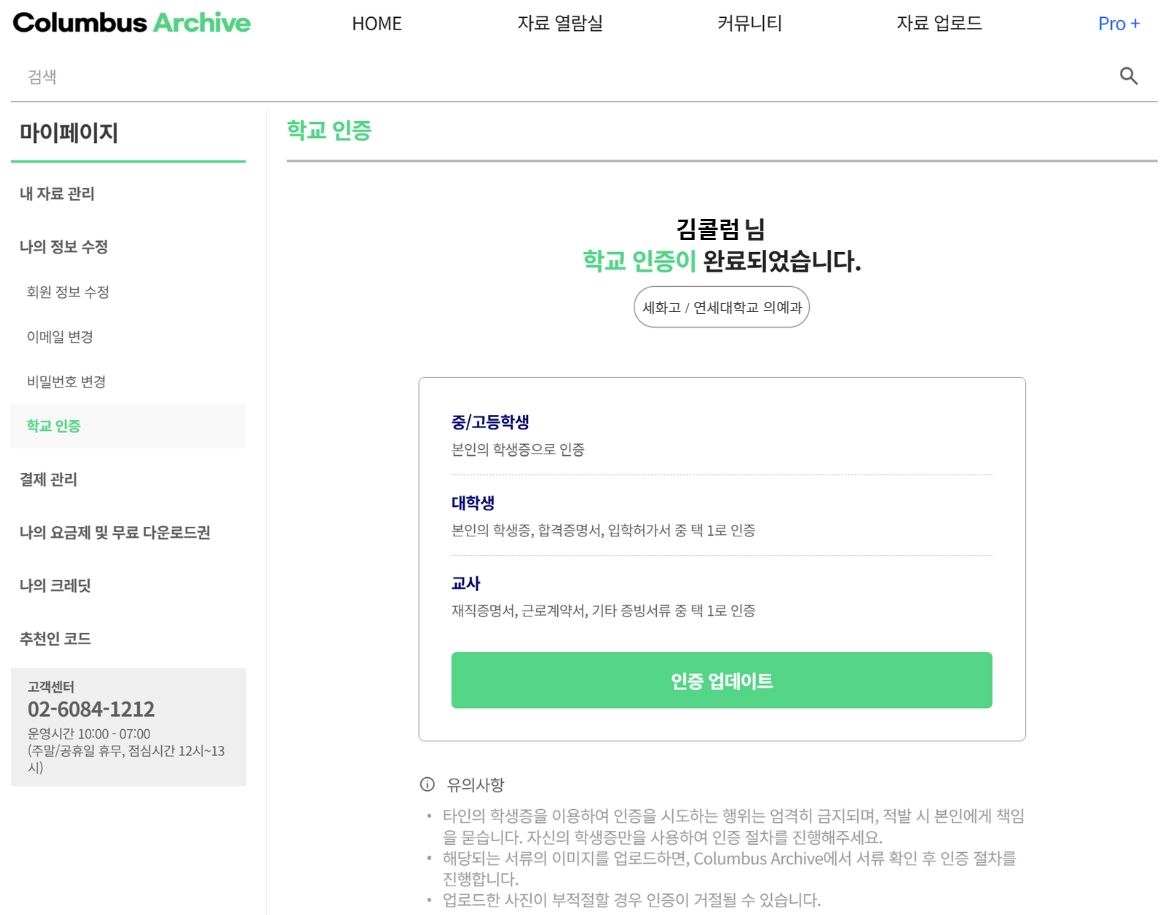Go to the 커뮤니티 menu
The image size is (1169, 915).
750,23
